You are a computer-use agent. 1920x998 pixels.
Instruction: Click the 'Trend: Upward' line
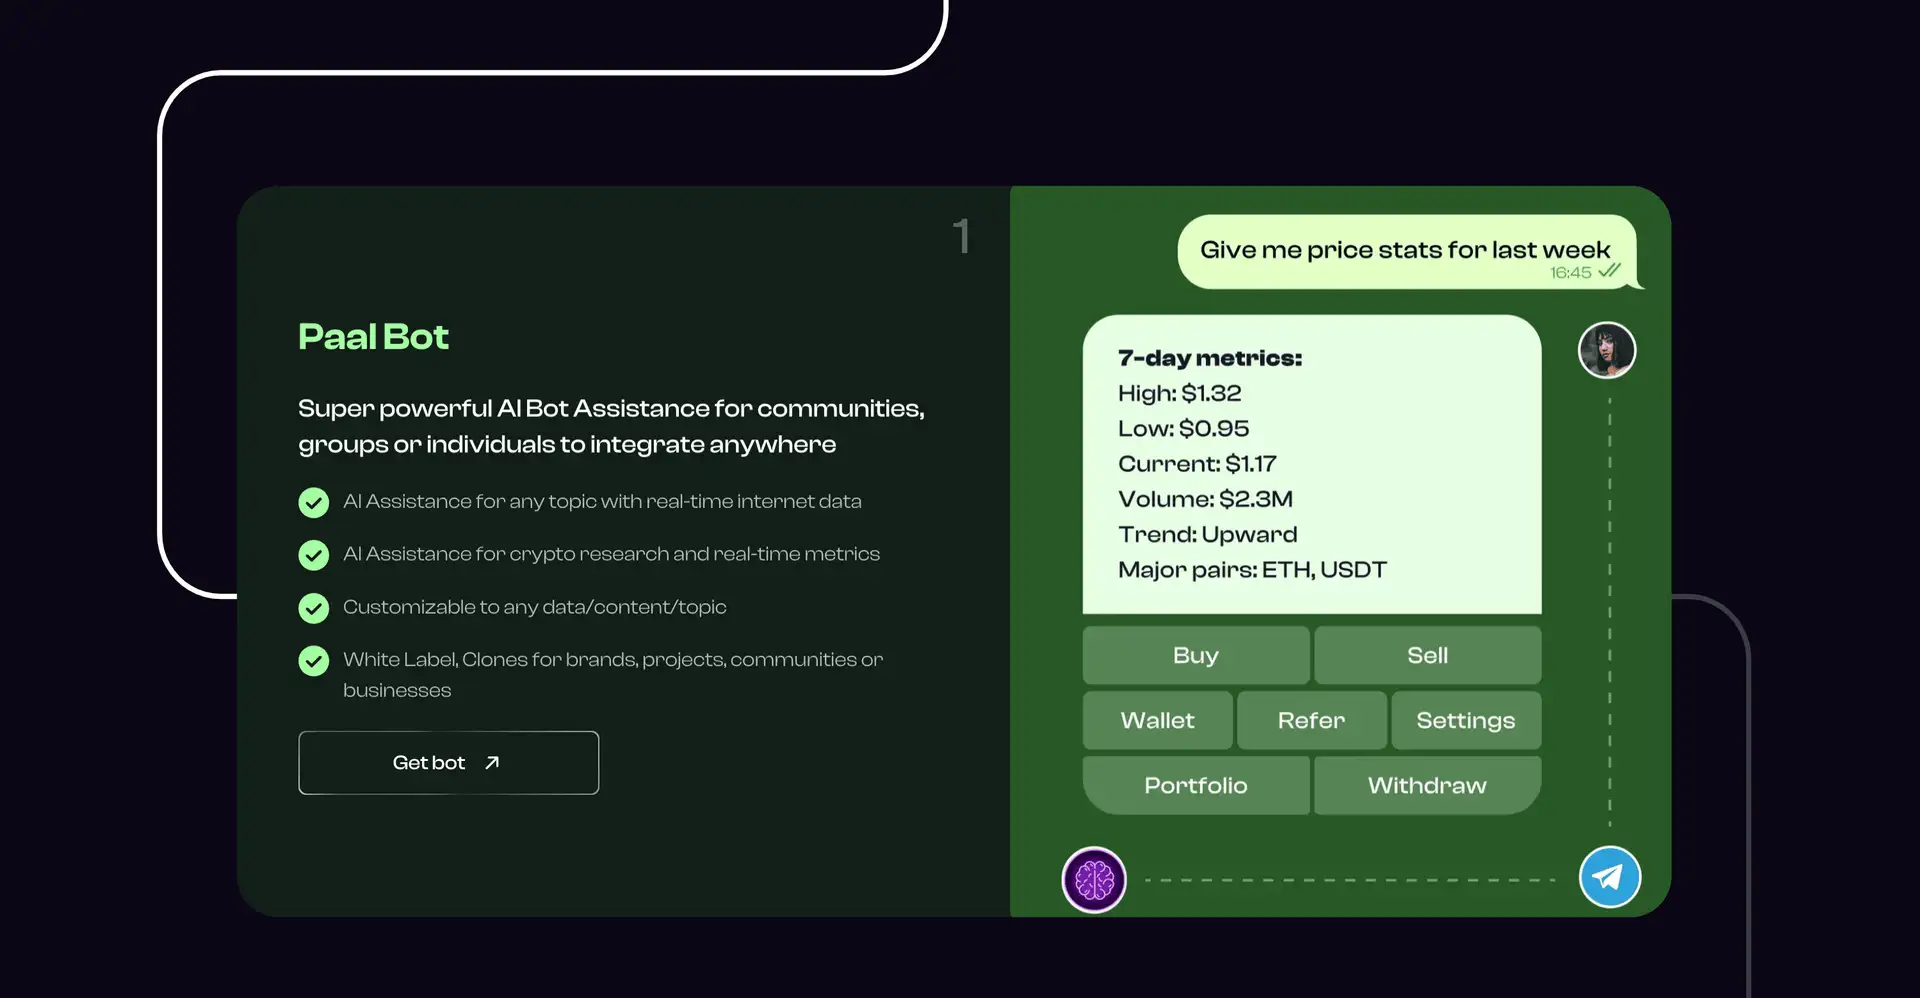1208,534
